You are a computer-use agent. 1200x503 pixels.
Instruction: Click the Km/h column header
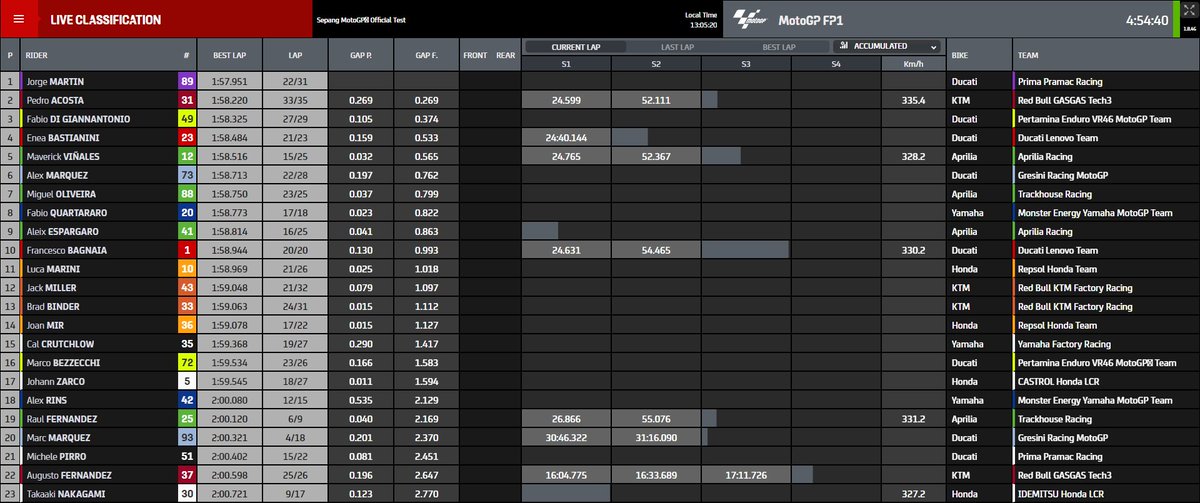(911, 64)
